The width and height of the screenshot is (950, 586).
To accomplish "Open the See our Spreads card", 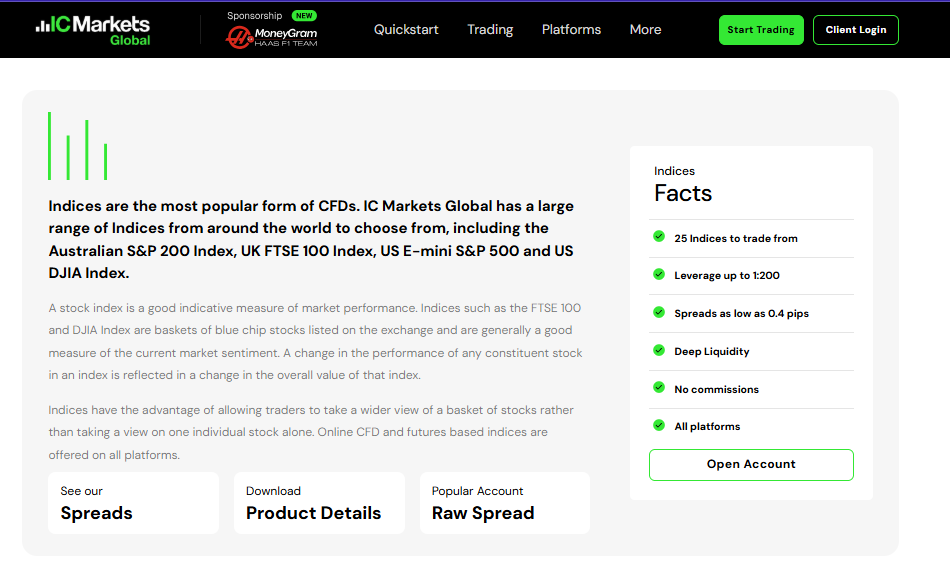I will click(133, 503).
